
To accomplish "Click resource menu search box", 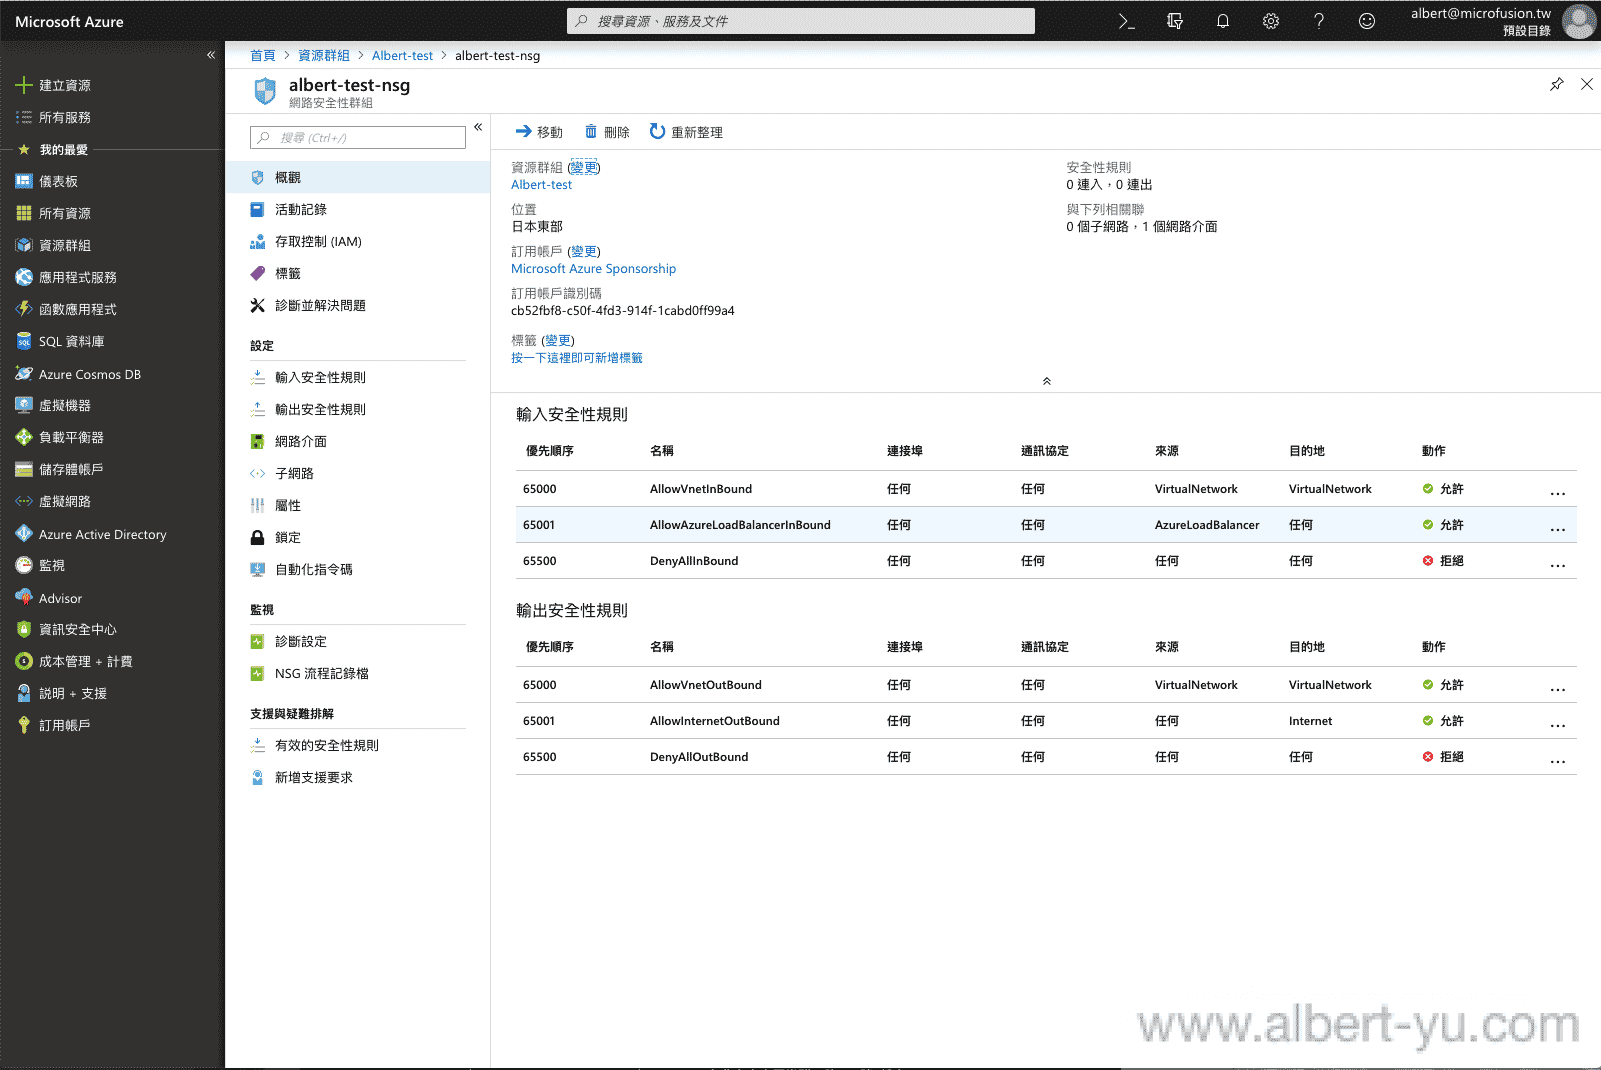I will tap(358, 137).
